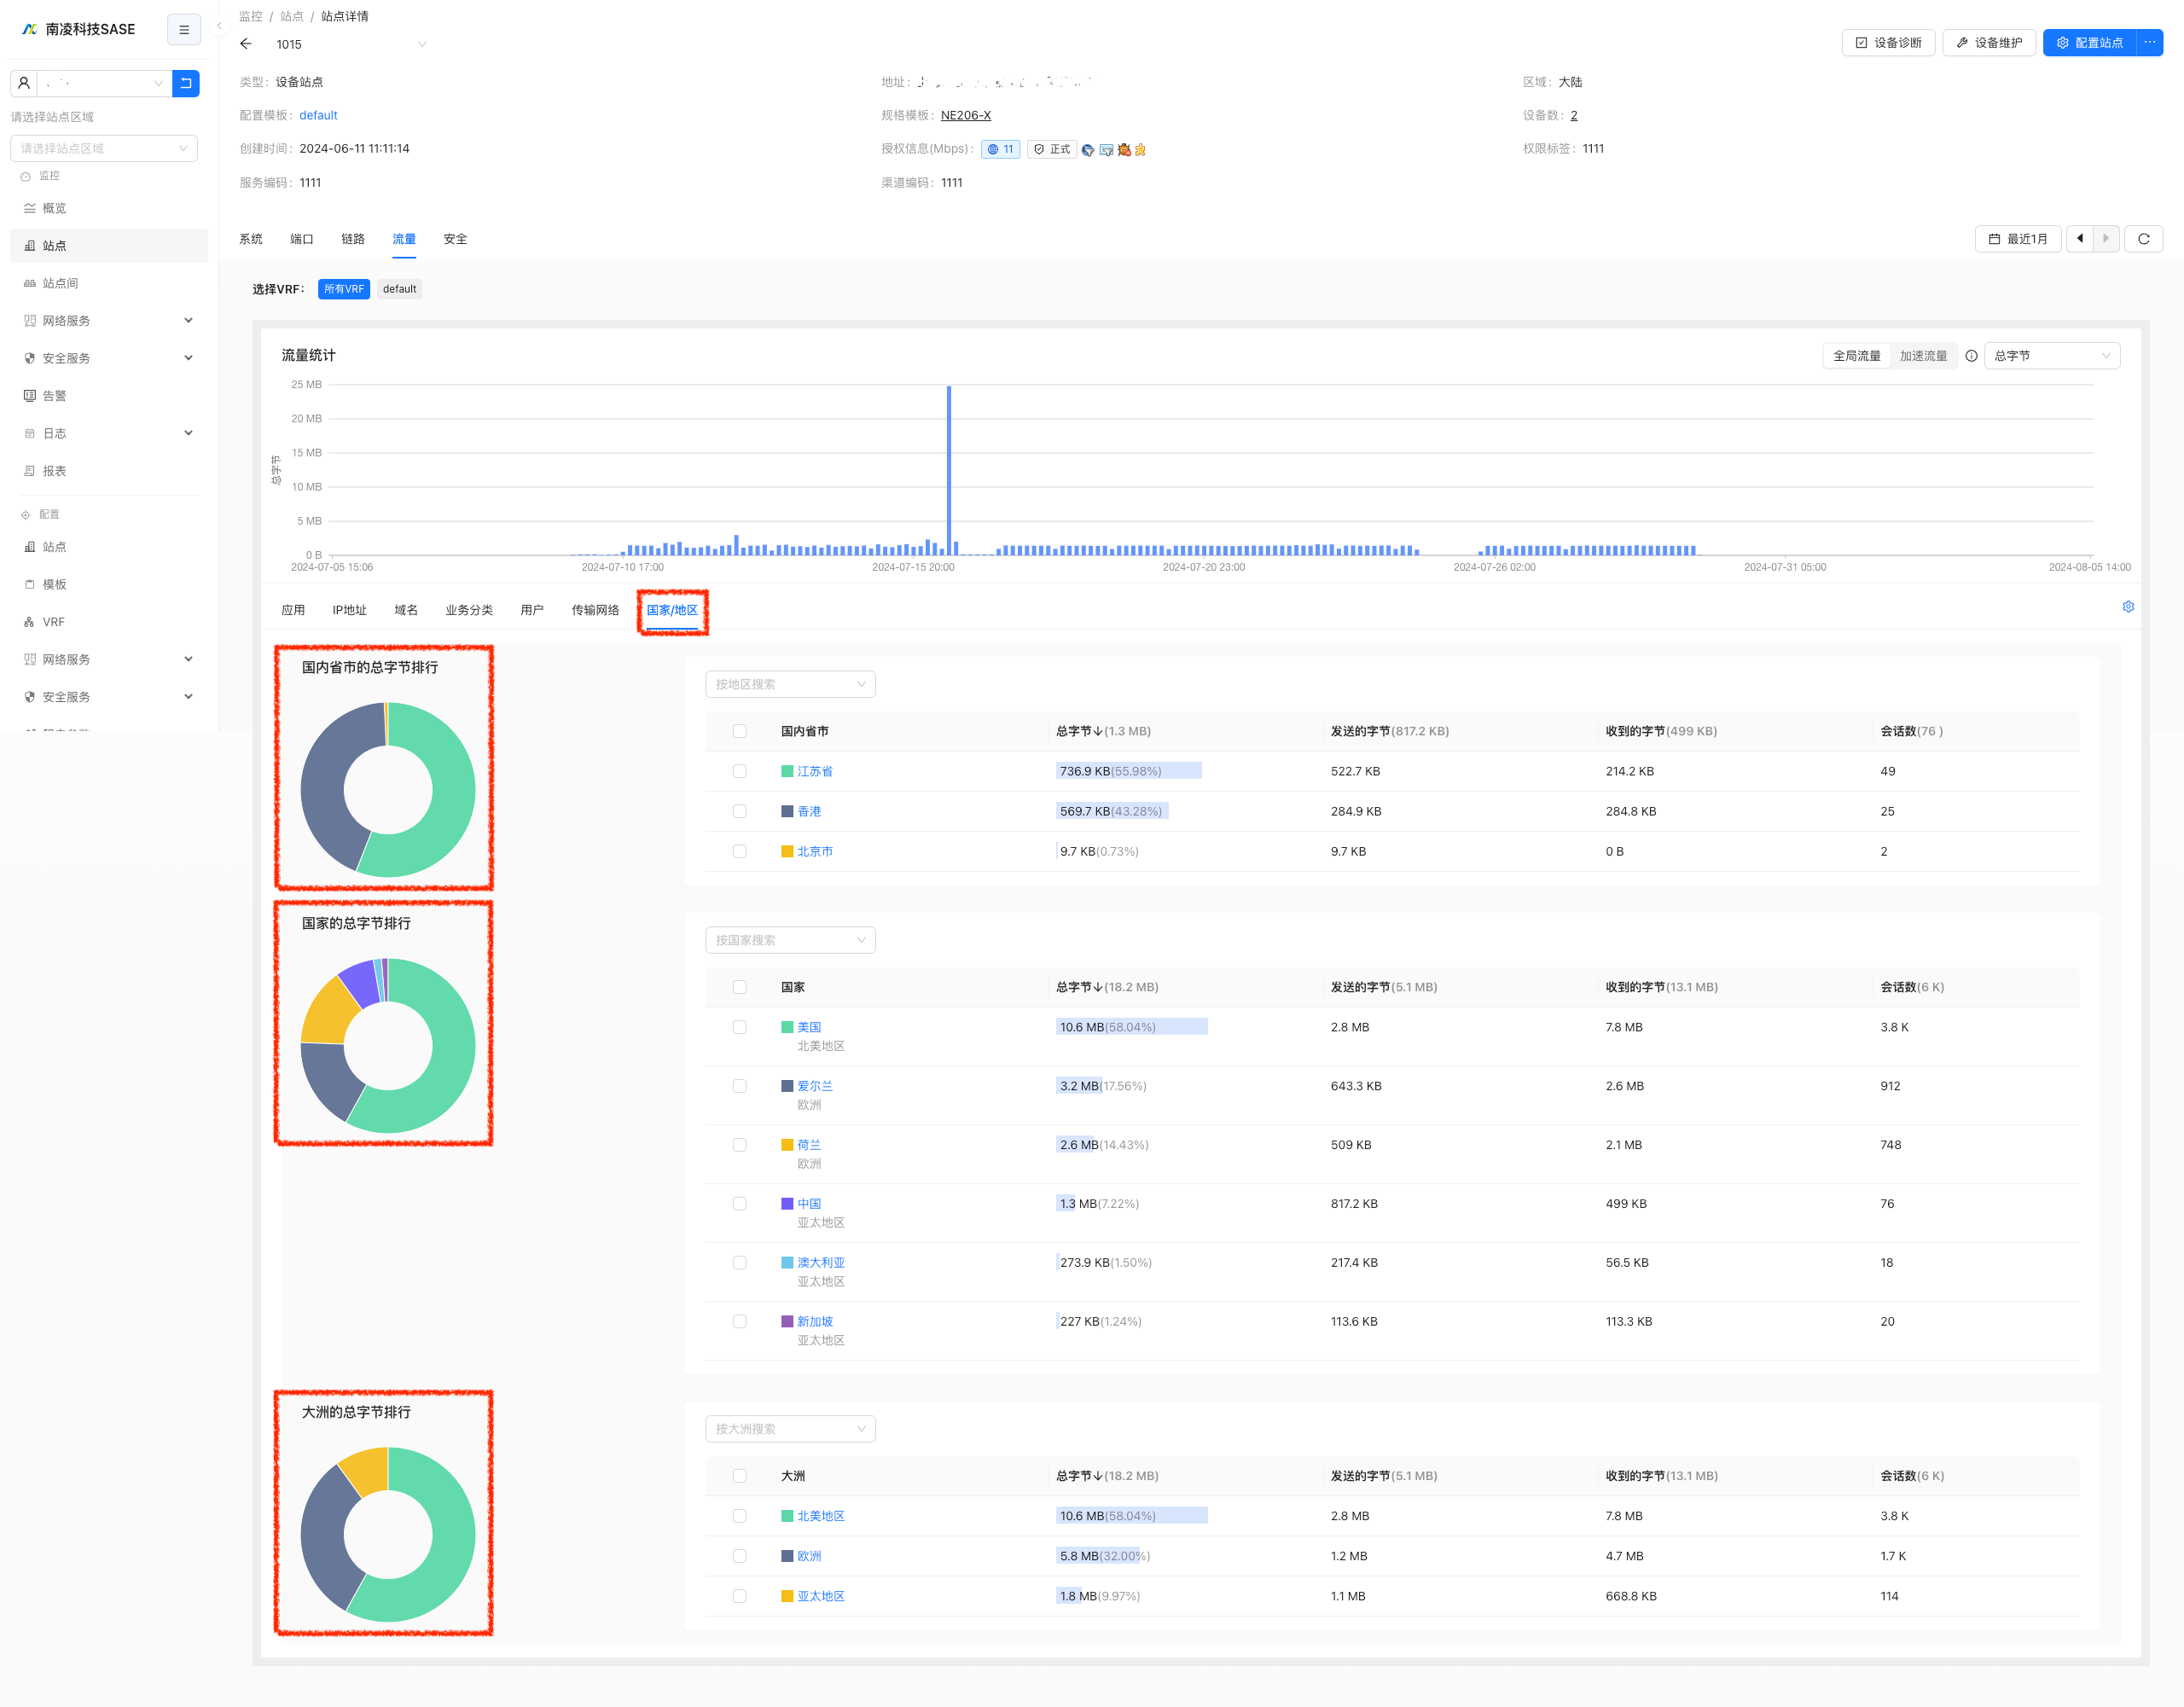Select the 加速流量 segment option
This screenshot has height=1707, width=2184.
point(1923,356)
